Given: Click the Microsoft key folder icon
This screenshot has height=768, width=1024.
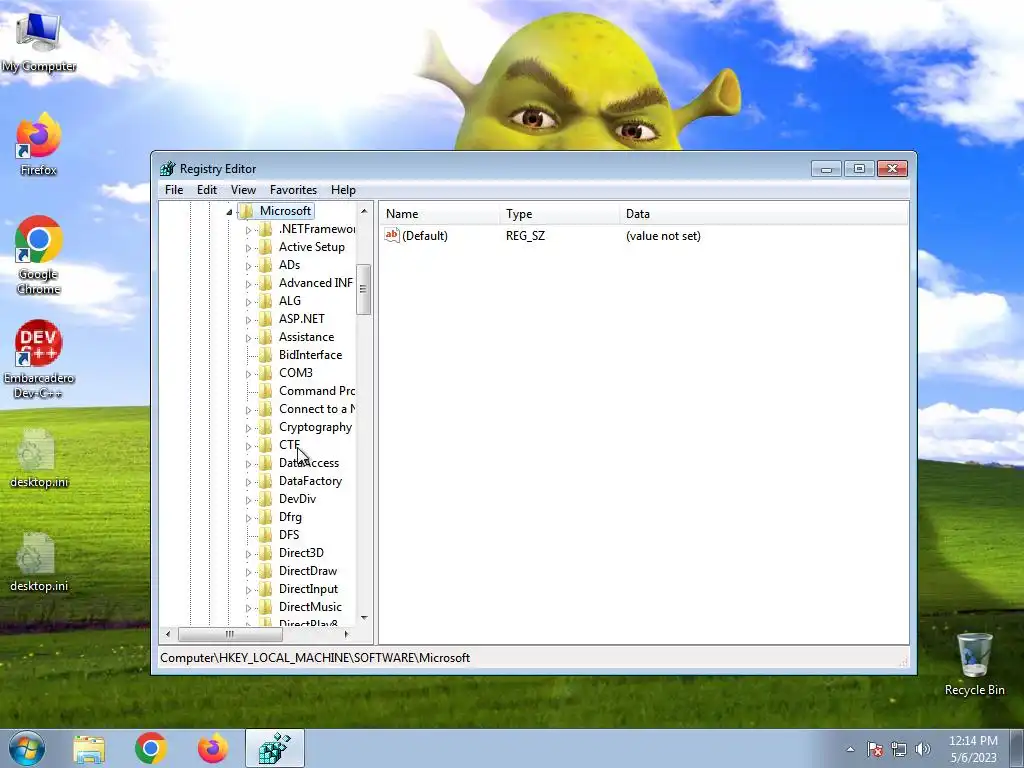Looking at the screenshot, I should click(246, 211).
